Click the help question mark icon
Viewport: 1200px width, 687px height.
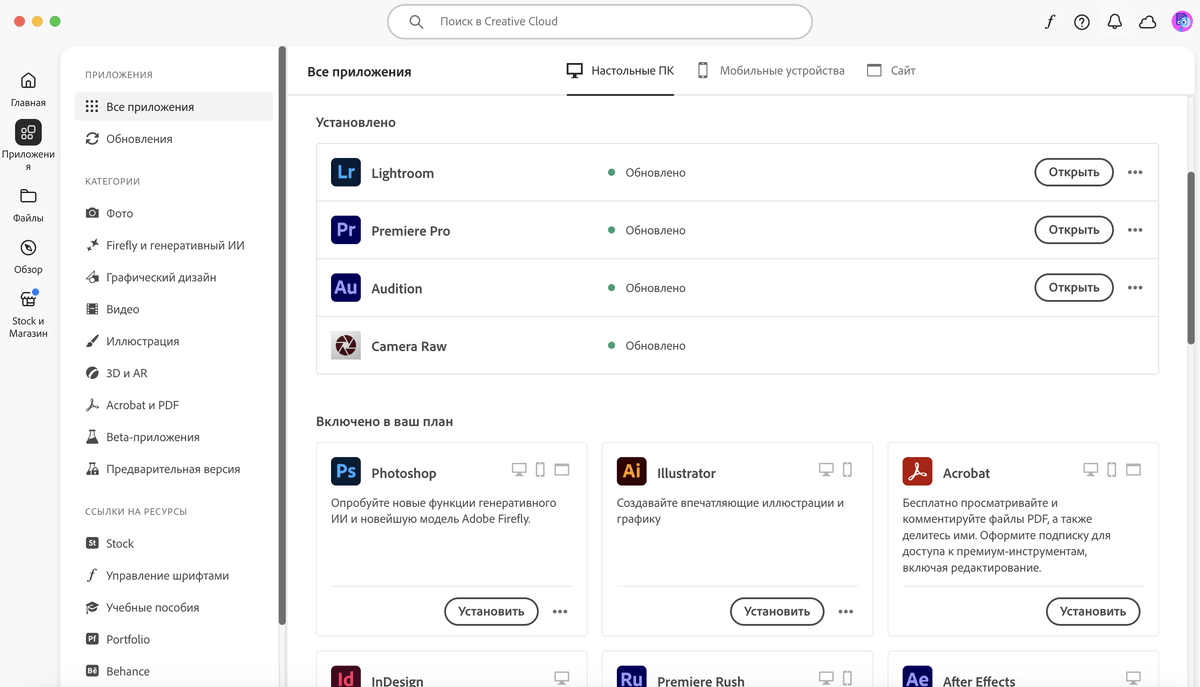(1081, 20)
